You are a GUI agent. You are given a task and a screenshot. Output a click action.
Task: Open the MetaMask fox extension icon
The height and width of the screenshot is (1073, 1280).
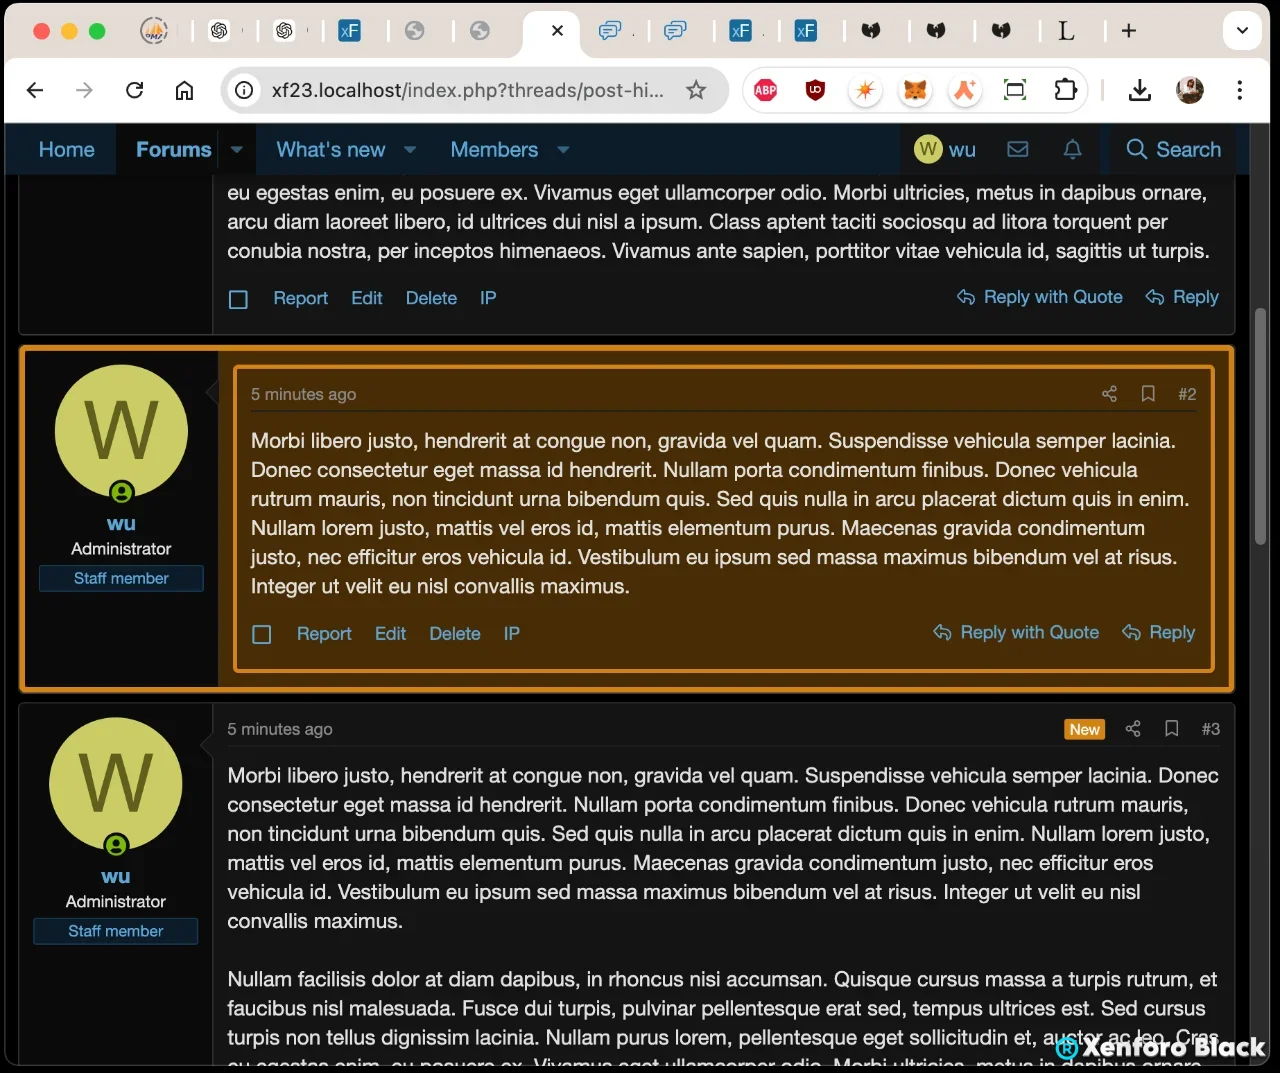pyautogui.click(x=915, y=91)
